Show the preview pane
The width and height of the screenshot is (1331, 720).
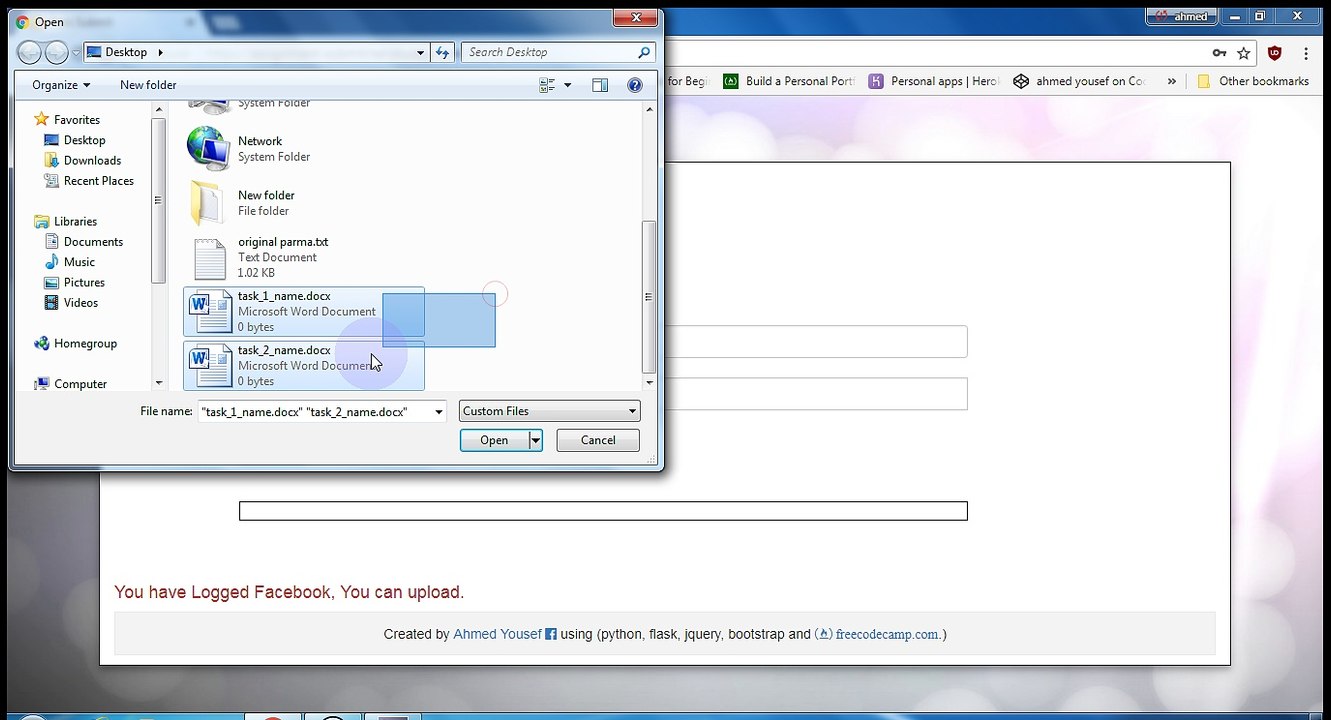(x=600, y=85)
